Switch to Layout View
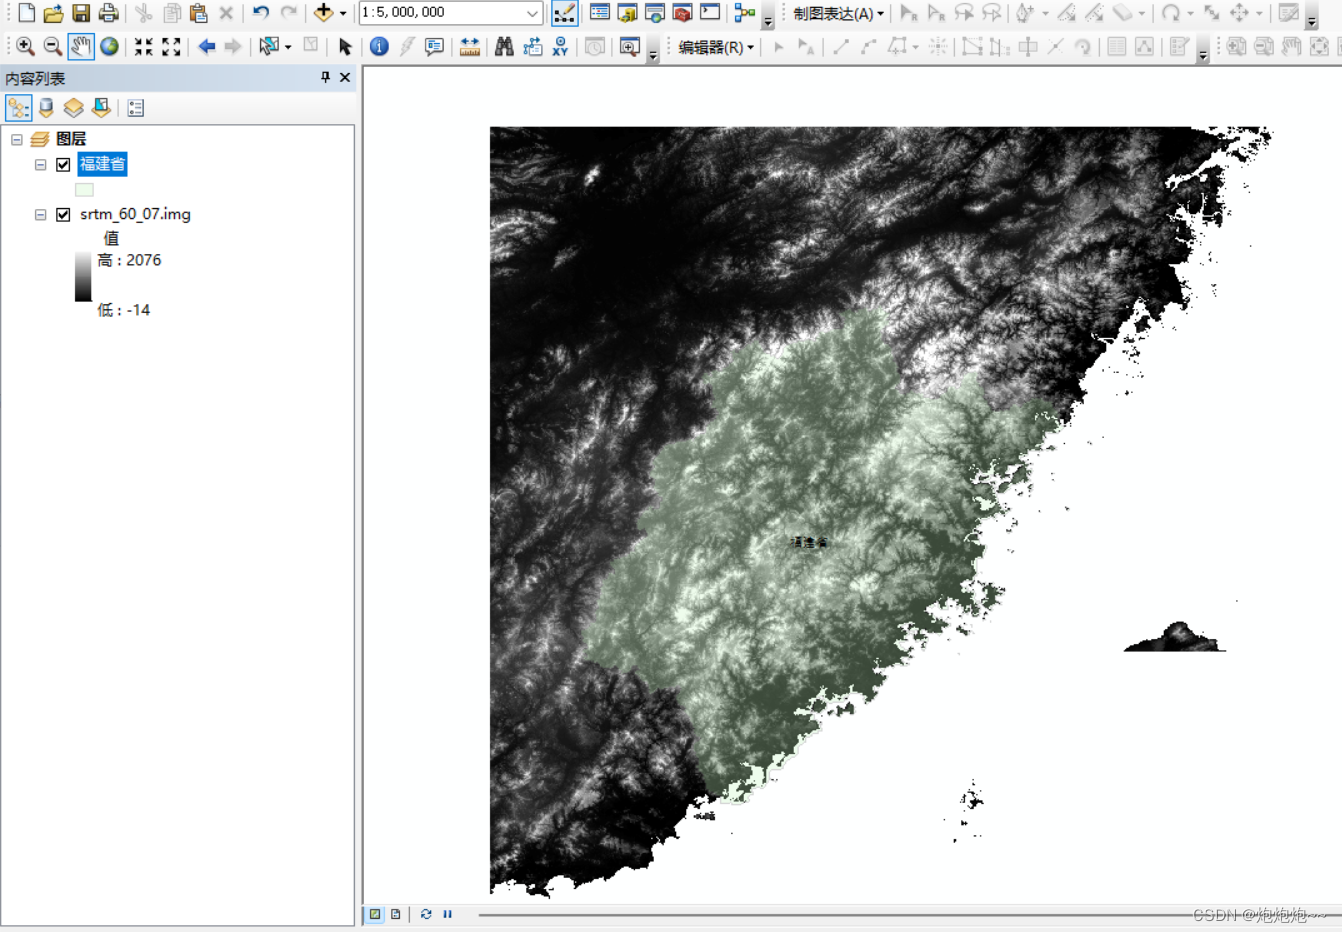The image size is (1342, 932). pos(396,914)
